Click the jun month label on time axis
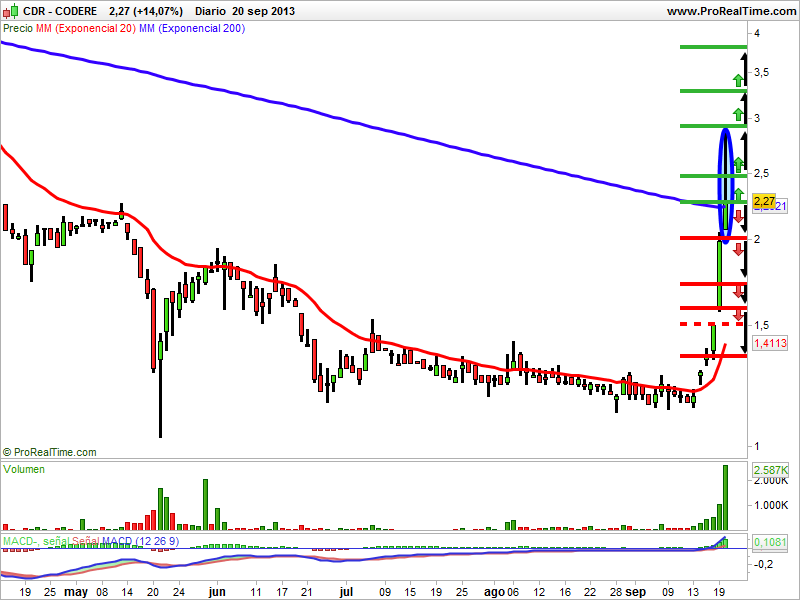 point(217,592)
